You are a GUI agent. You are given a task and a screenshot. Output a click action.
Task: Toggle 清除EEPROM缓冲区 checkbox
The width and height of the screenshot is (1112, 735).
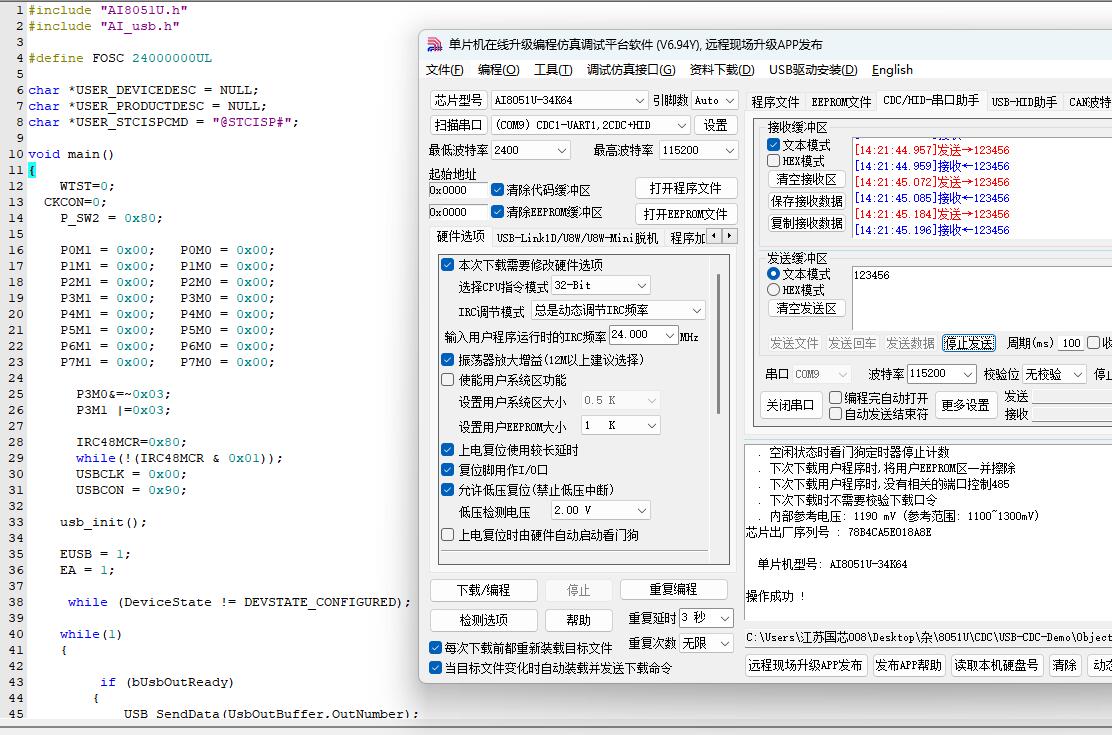pyautogui.click(x=497, y=211)
